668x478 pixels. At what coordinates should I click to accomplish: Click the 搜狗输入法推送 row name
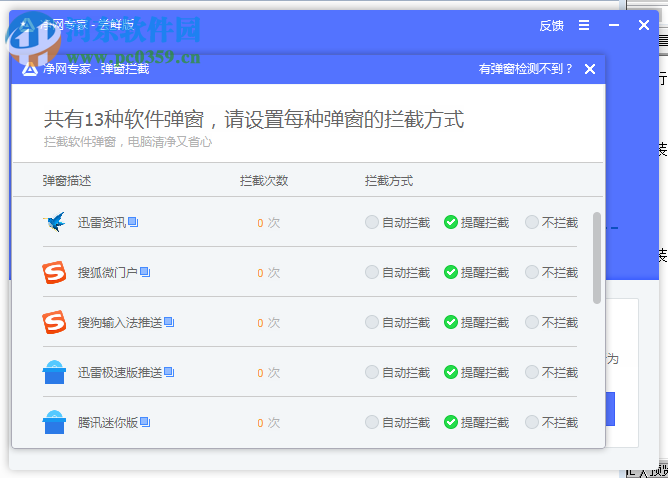click(120, 322)
